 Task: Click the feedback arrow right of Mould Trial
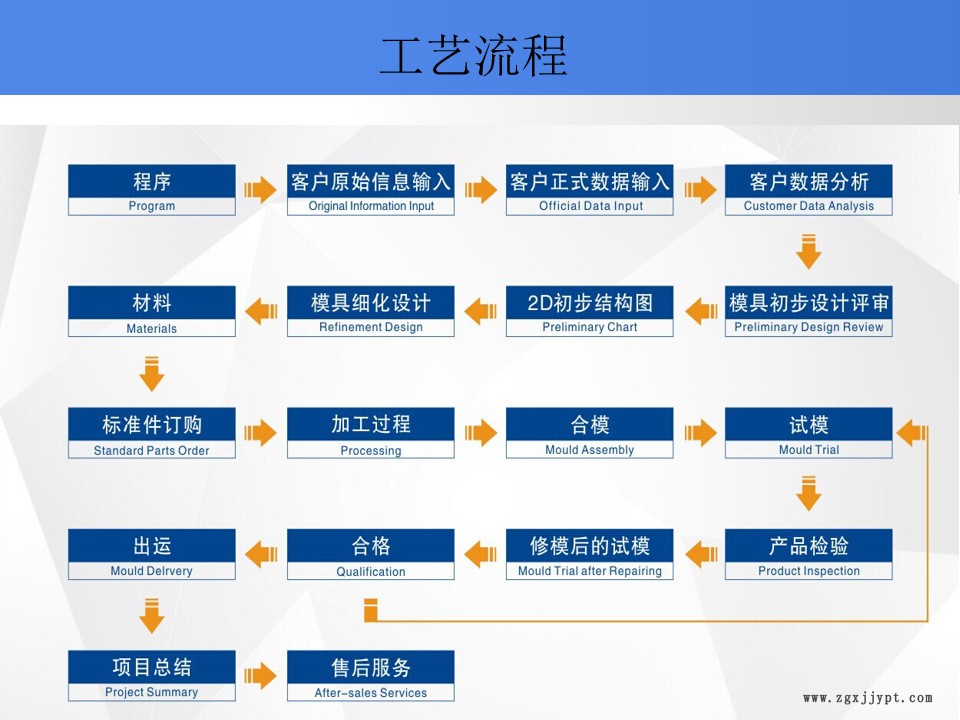[911, 433]
